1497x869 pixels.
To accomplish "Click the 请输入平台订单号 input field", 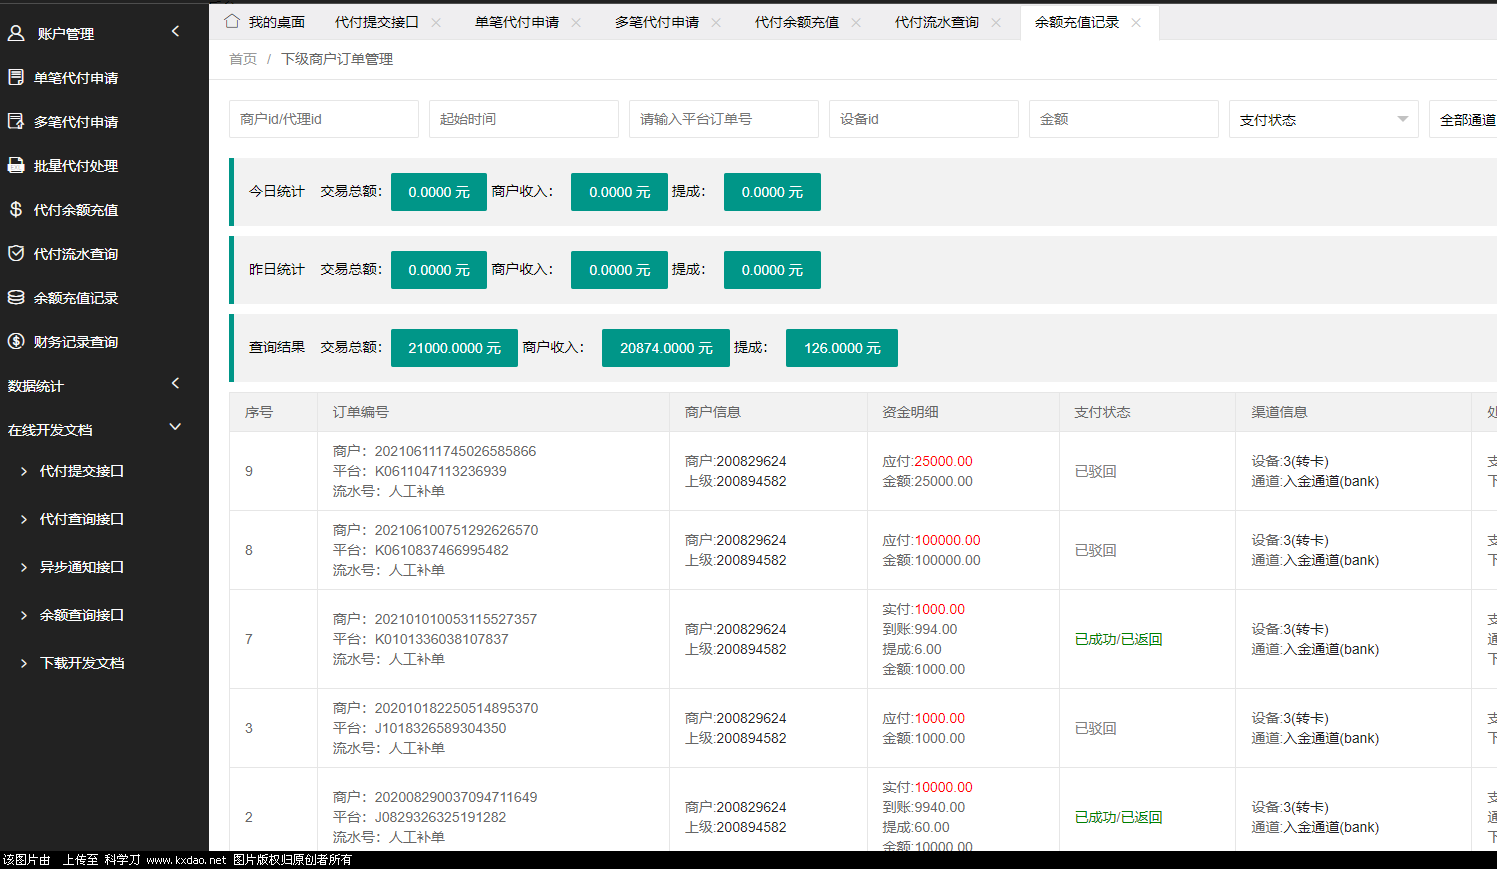I will point(724,119).
